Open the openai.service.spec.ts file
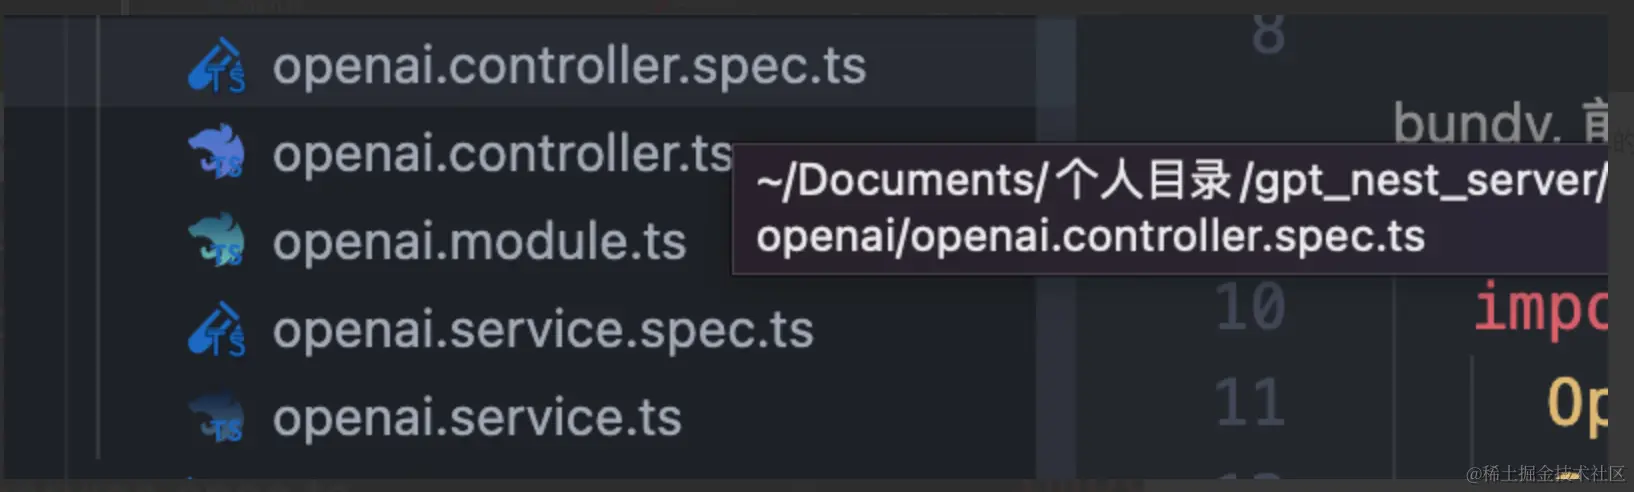 coord(543,330)
